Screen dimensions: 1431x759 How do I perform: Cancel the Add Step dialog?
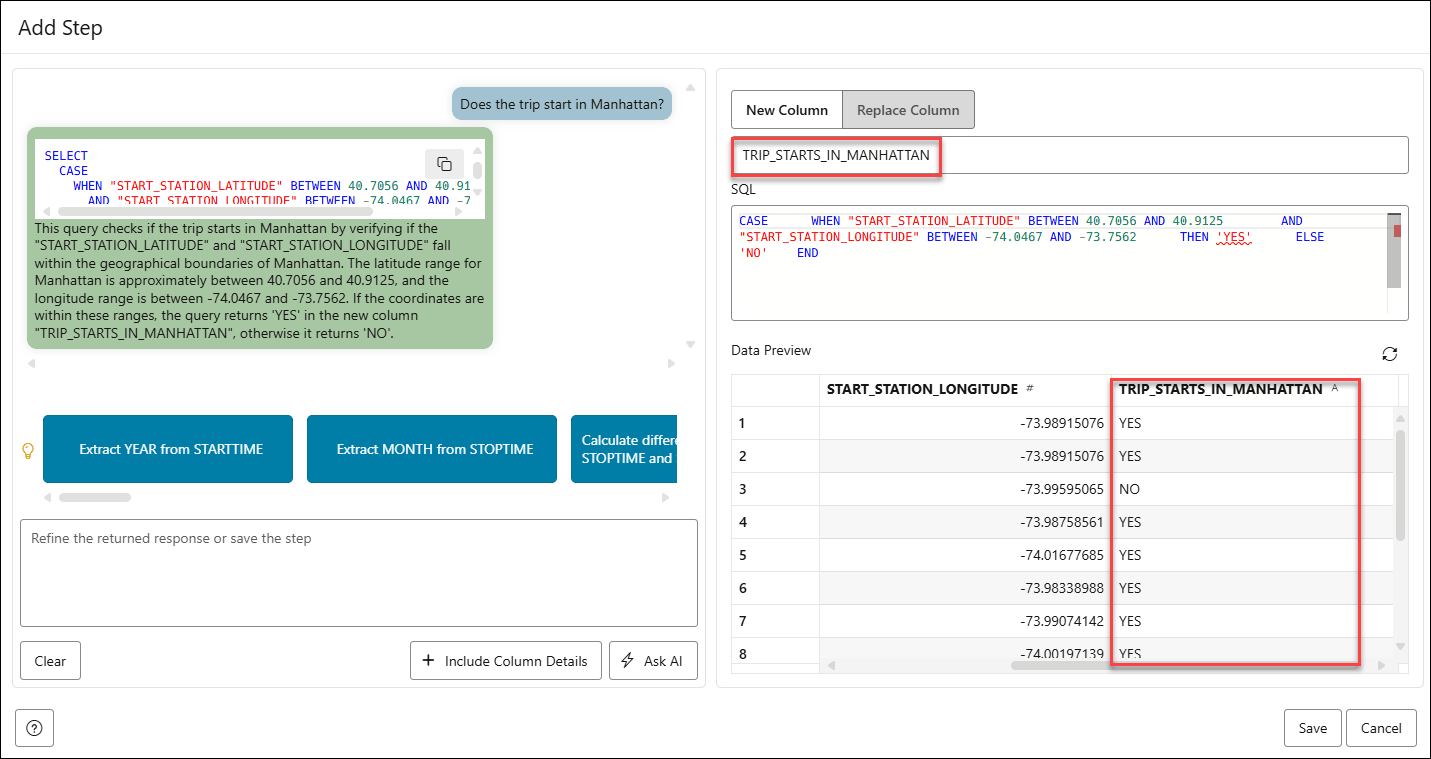tap(1381, 728)
